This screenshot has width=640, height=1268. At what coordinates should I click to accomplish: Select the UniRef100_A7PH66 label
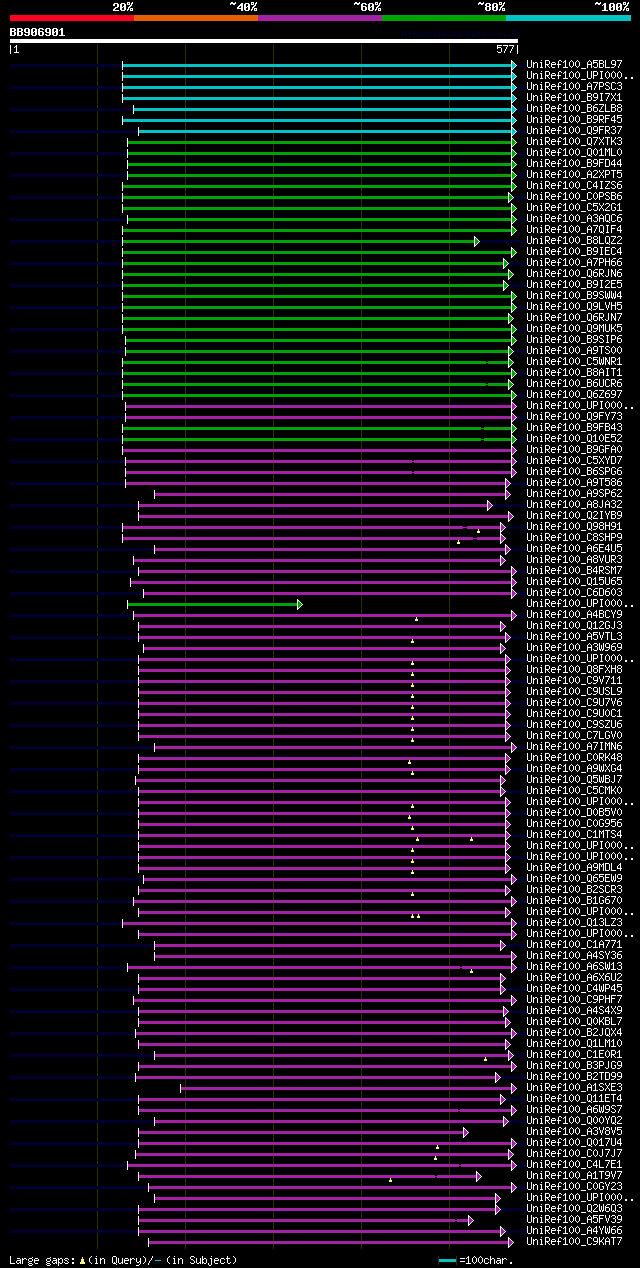point(574,263)
